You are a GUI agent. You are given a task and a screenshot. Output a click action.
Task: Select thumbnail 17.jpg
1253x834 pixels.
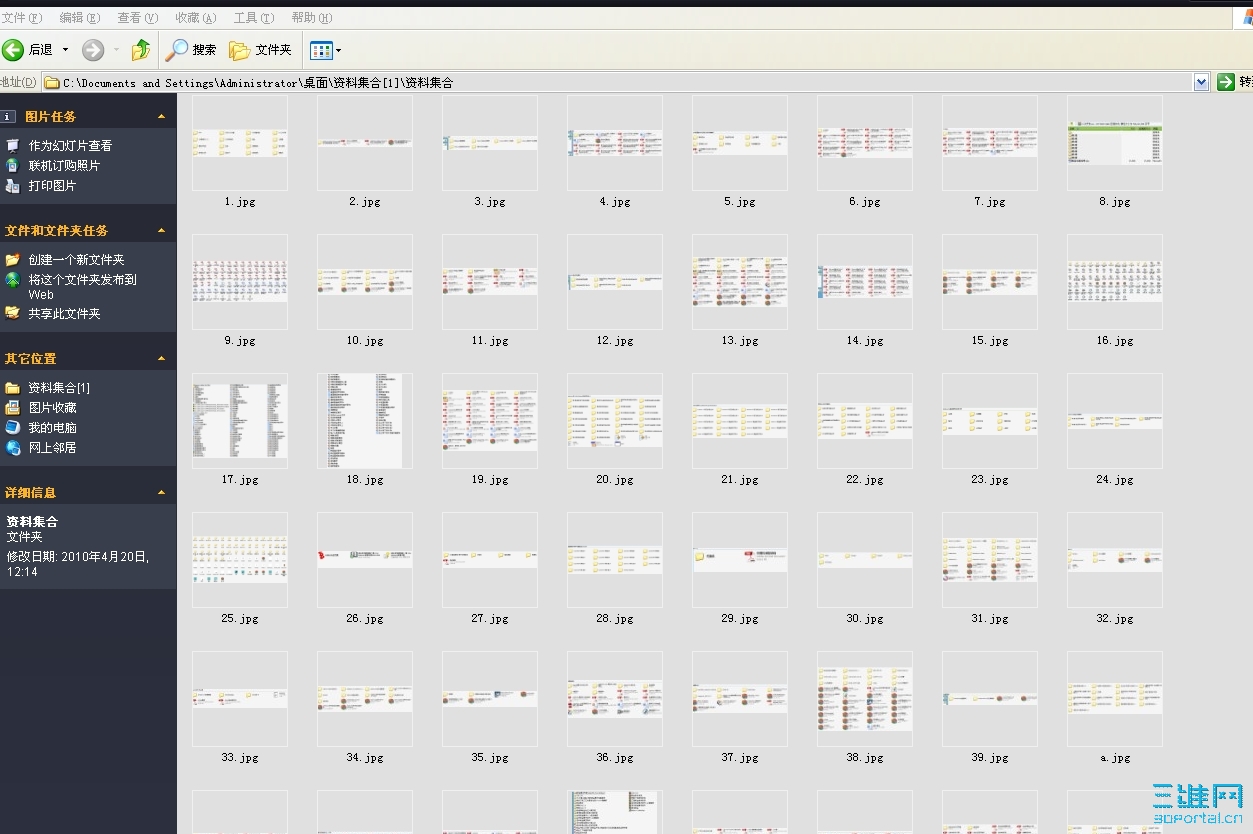(240, 421)
